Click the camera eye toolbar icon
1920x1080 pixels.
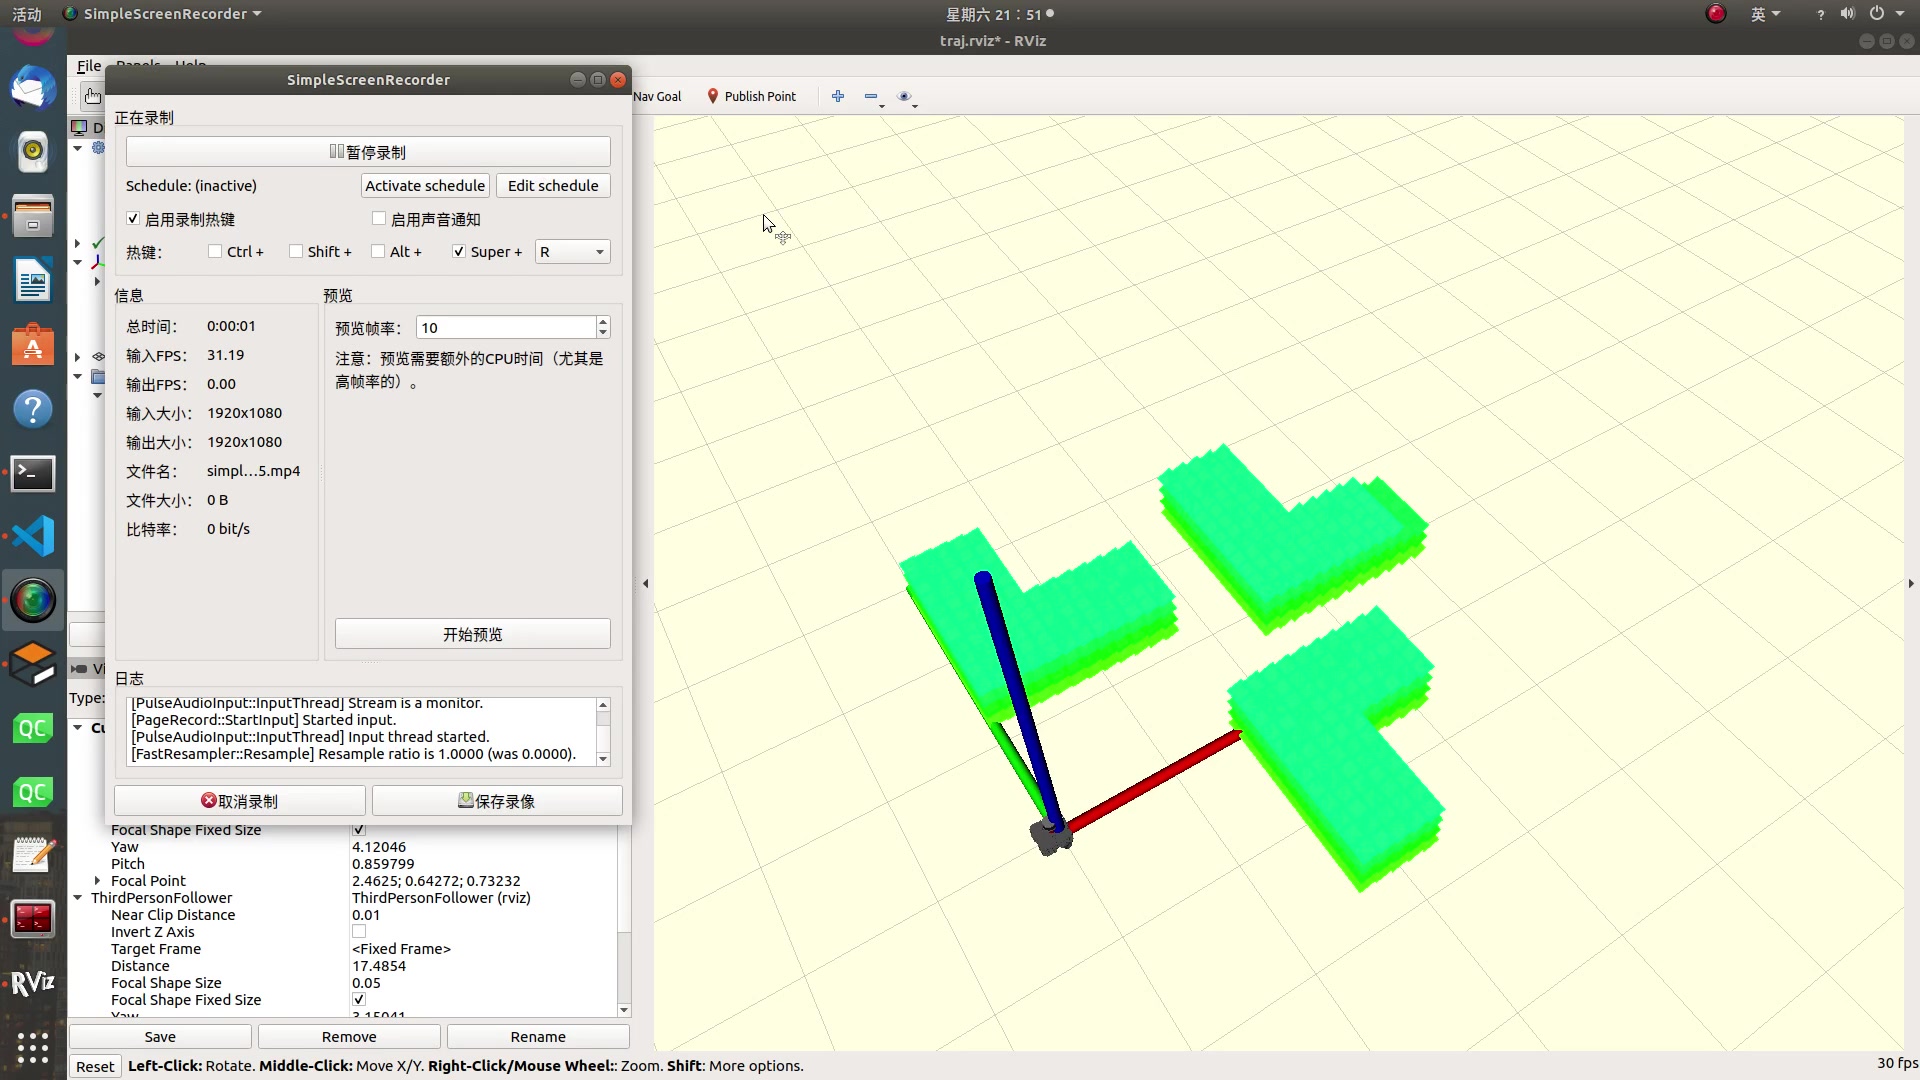904,97
